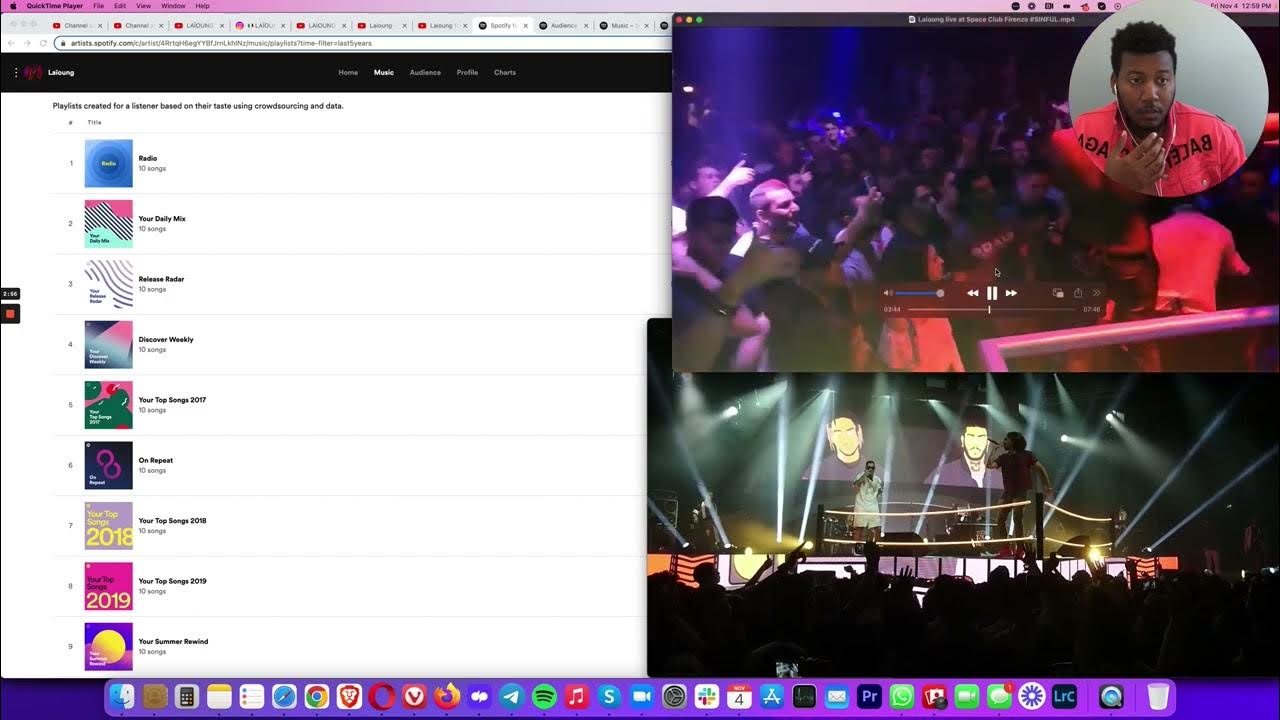Close the active Spotify browser tab
The image size is (1280, 720).
pyautogui.click(x=527, y=25)
